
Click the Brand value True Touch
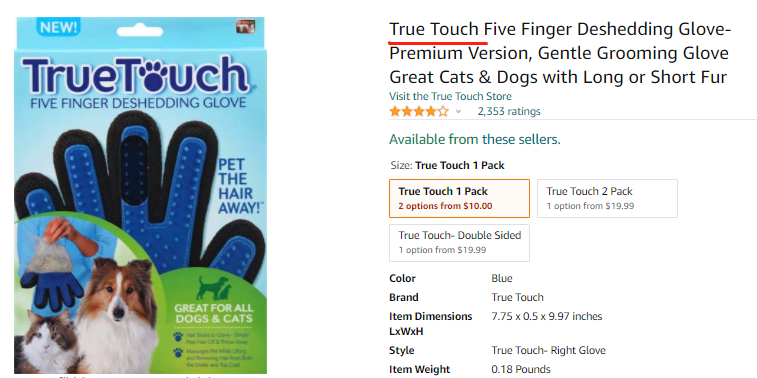518,297
